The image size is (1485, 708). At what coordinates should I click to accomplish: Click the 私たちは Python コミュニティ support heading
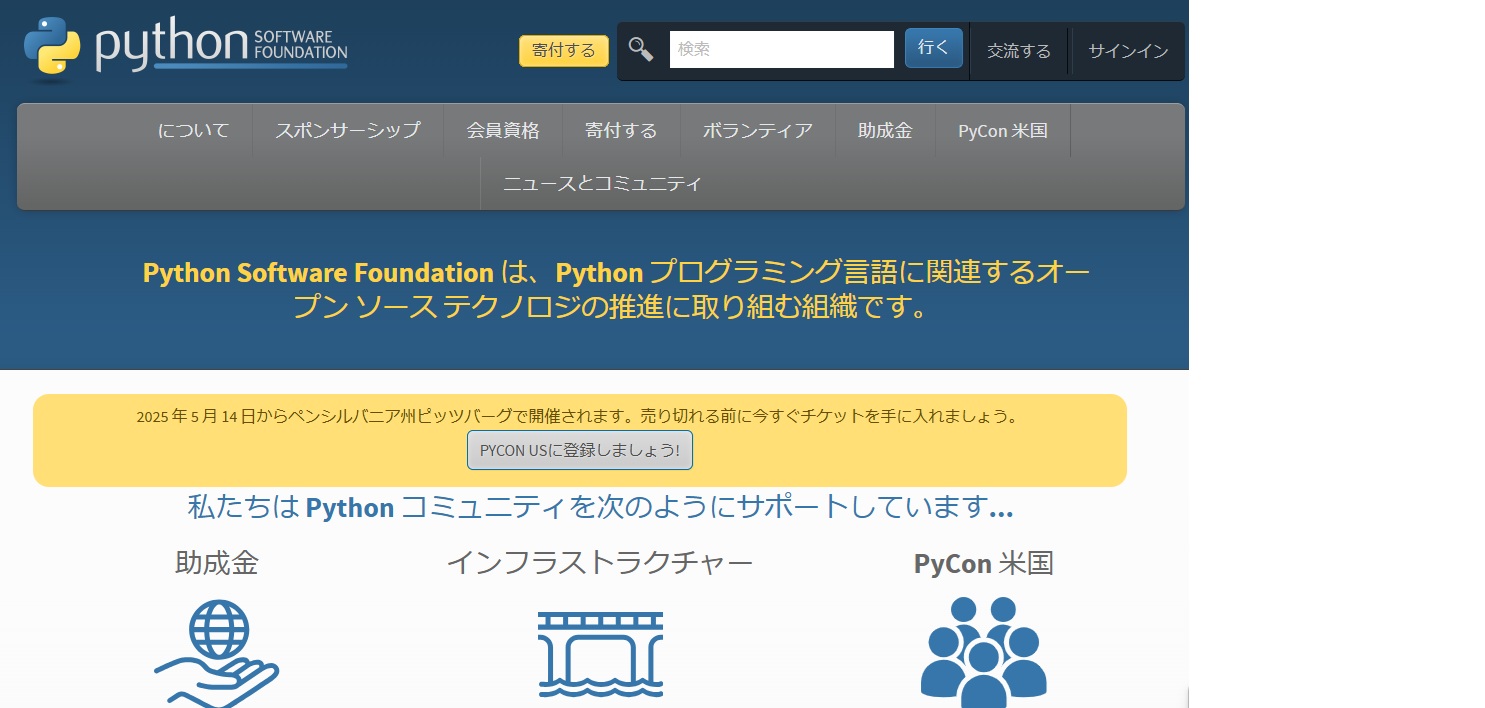tap(600, 507)
